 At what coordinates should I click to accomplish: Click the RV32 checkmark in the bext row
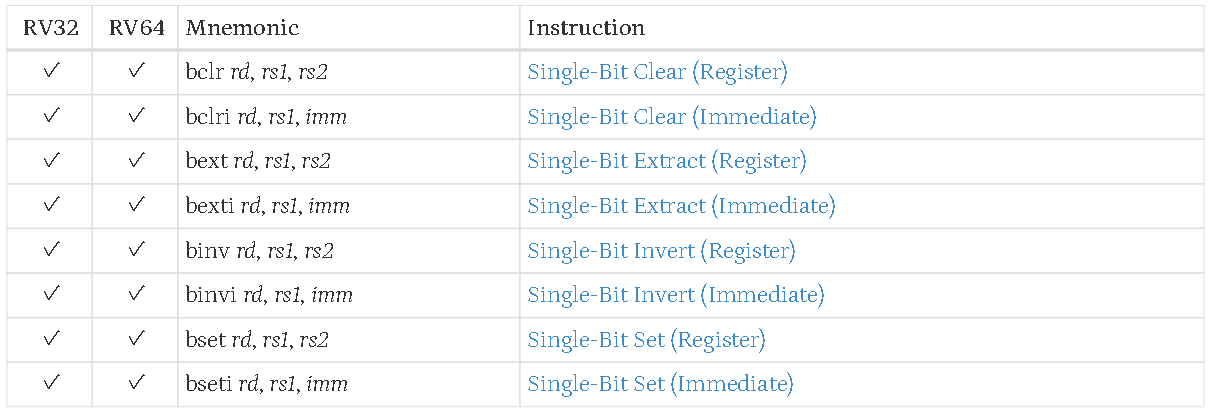(51, 161)
